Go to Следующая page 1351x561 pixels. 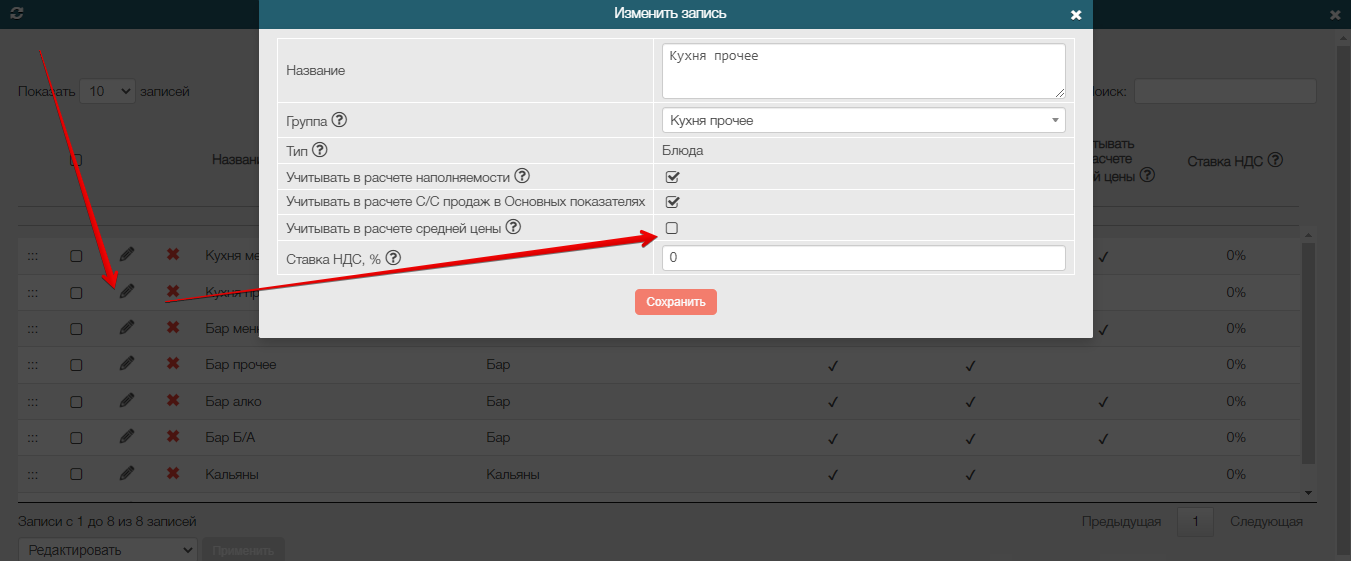point(1266,521)
